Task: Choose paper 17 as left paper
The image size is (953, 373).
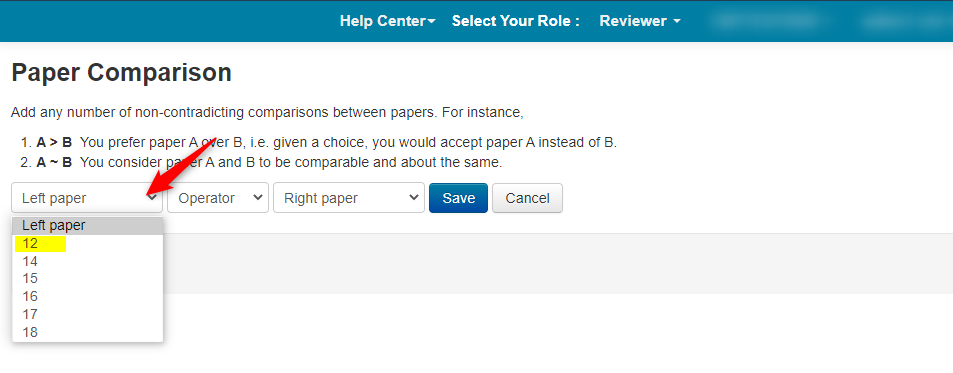Action: coord(88,314)
